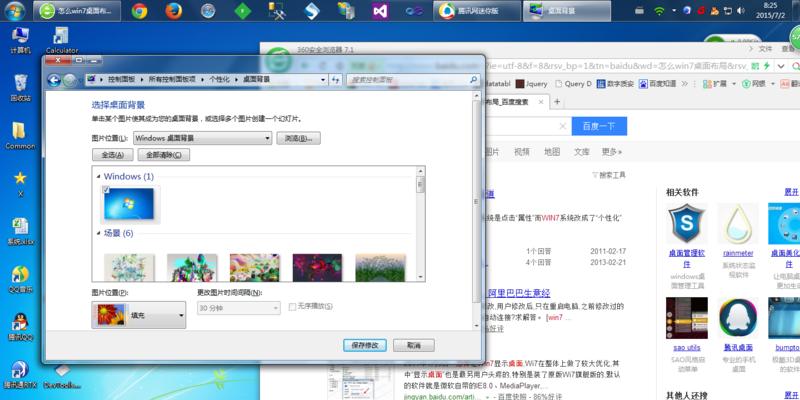Open the 腾讯桌面 penguin thumbnail
This screenshot has width=800, height=400.
click(738, 318)
